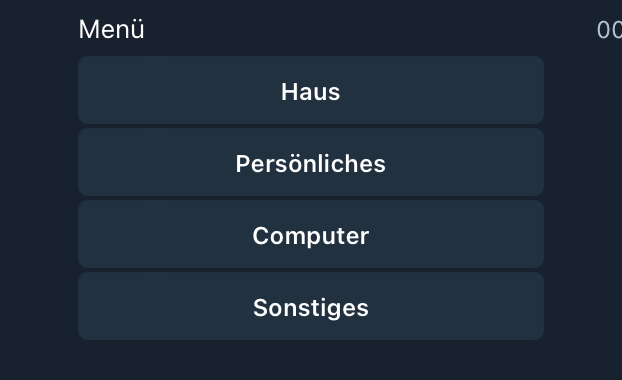This screenshot has width=622, height=380.
Task: Tap the Haus button
Action: click(311, 90)
